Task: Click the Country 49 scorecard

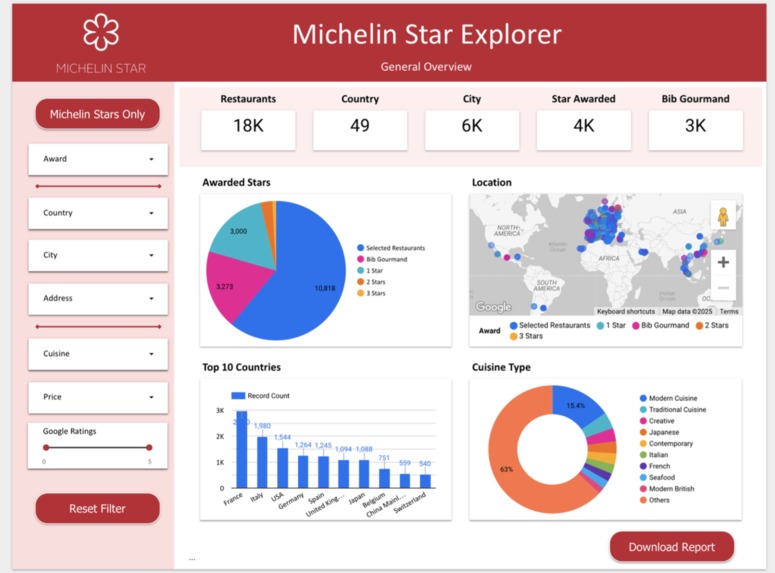Action: pyautogui.click(x=360, y=130)
